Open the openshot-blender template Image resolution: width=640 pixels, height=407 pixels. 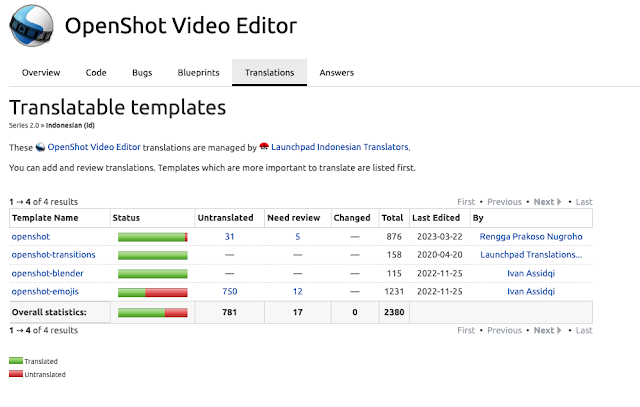pyautogui.click(x=47, y=274)
